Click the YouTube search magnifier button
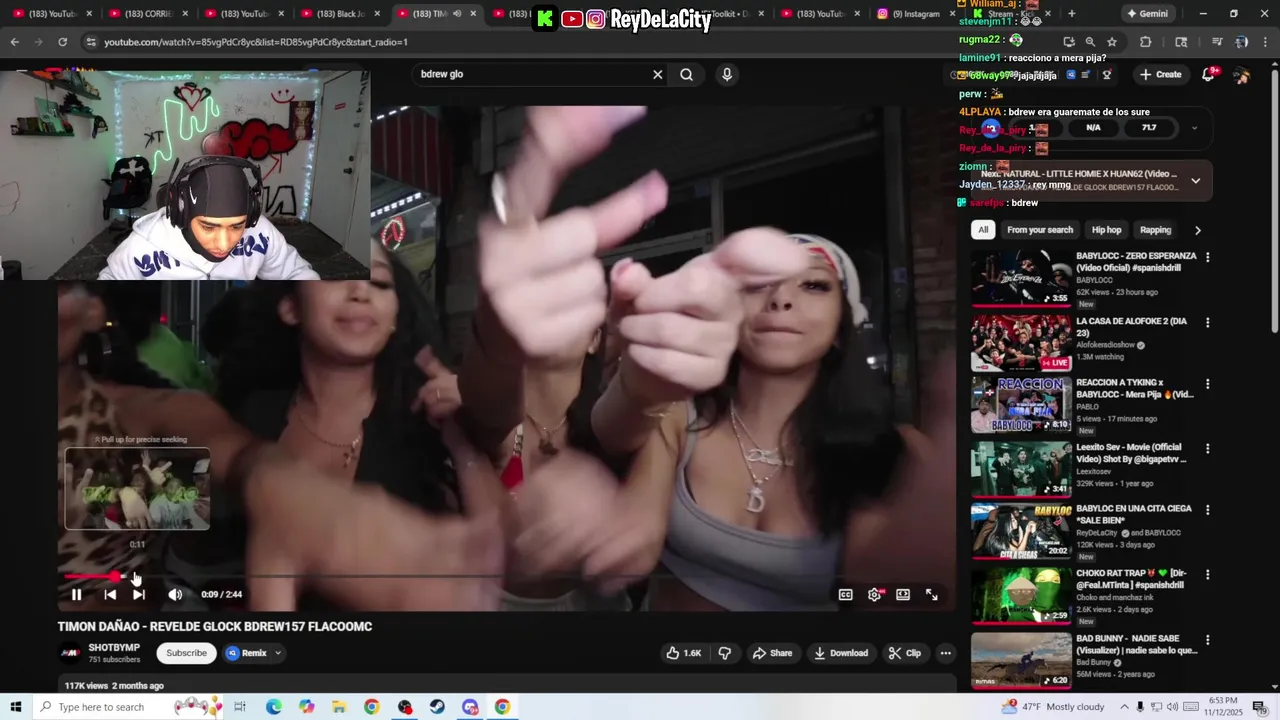 click(687, 74)
